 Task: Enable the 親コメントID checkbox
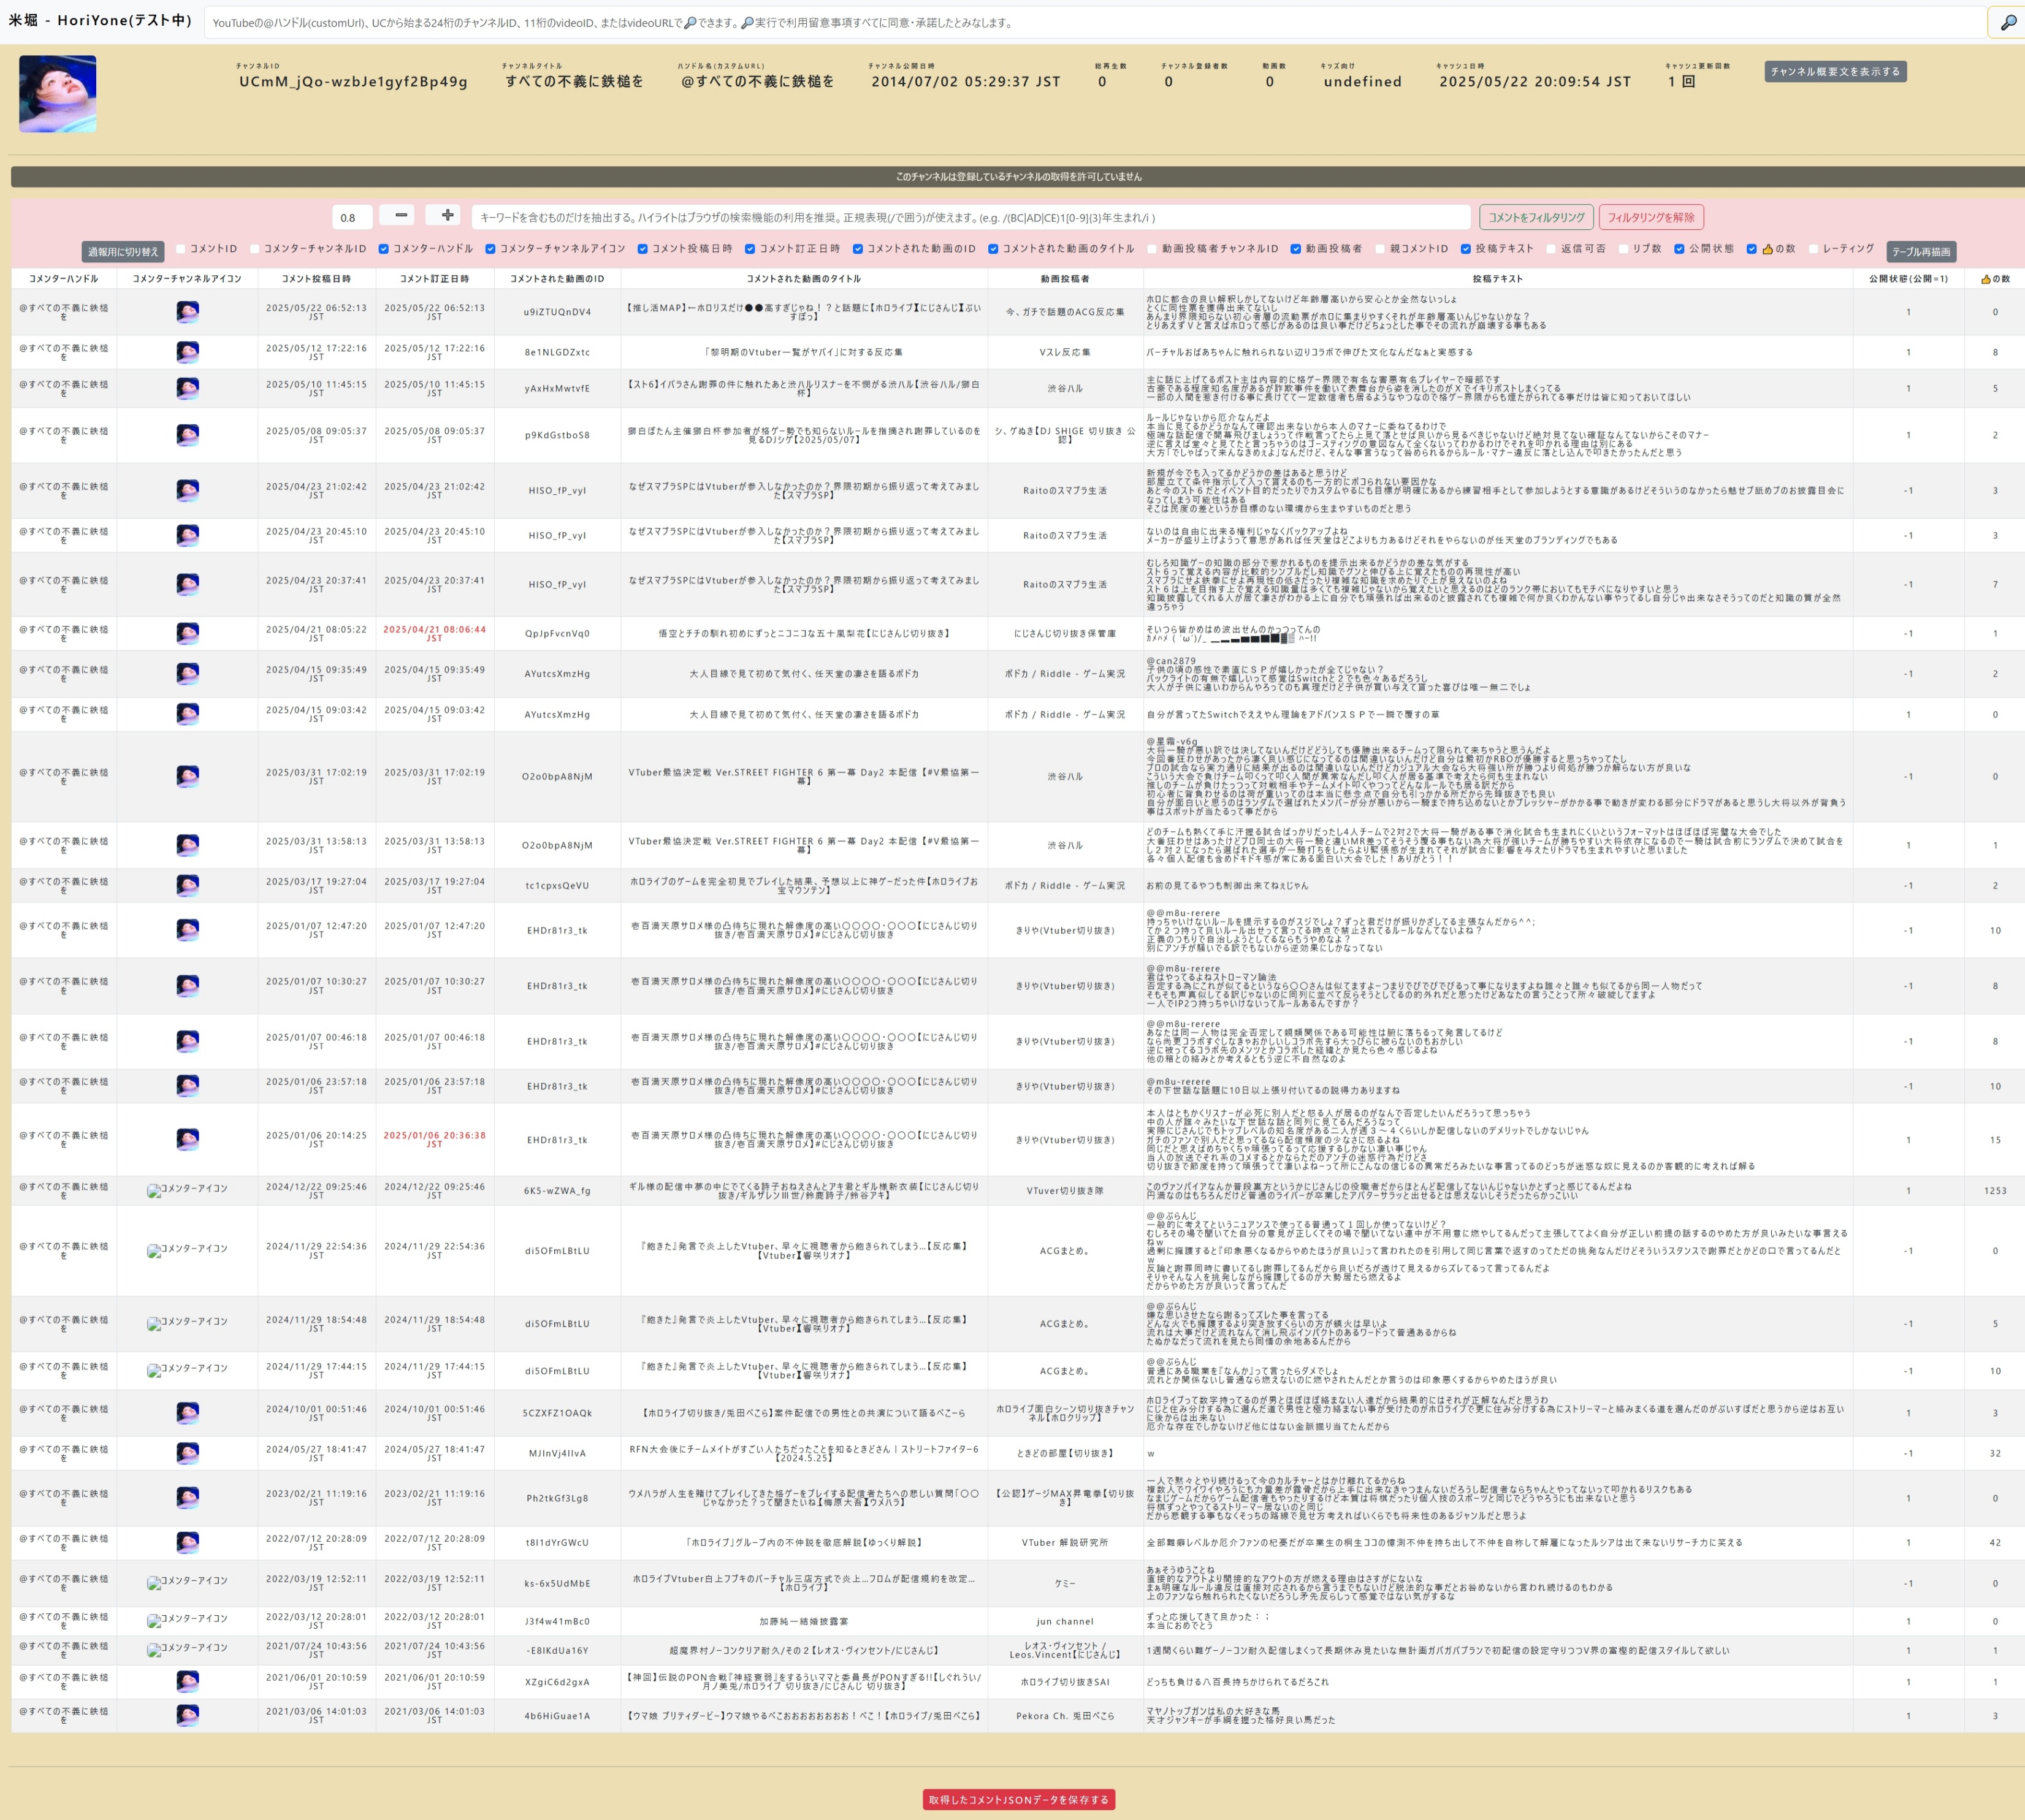(x=1380, y=249)
